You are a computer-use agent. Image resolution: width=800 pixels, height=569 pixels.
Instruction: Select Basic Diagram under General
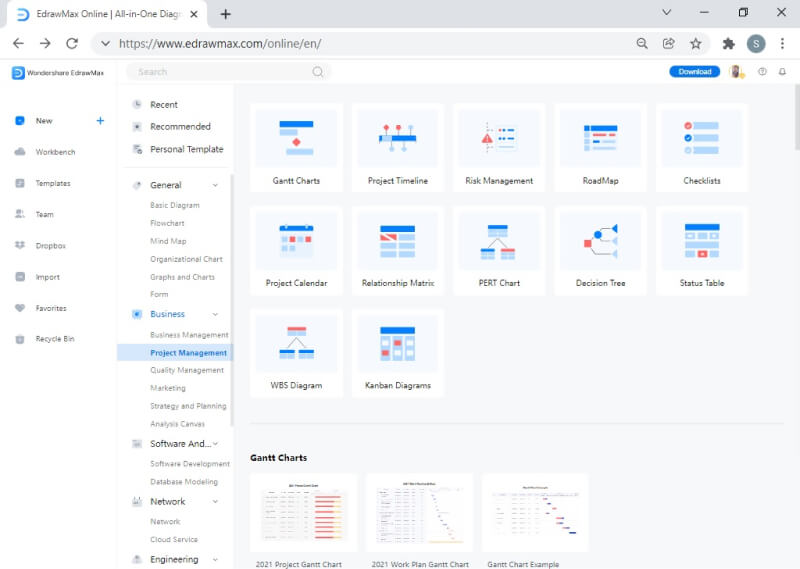pyautogui.click(x=175, y=205)
